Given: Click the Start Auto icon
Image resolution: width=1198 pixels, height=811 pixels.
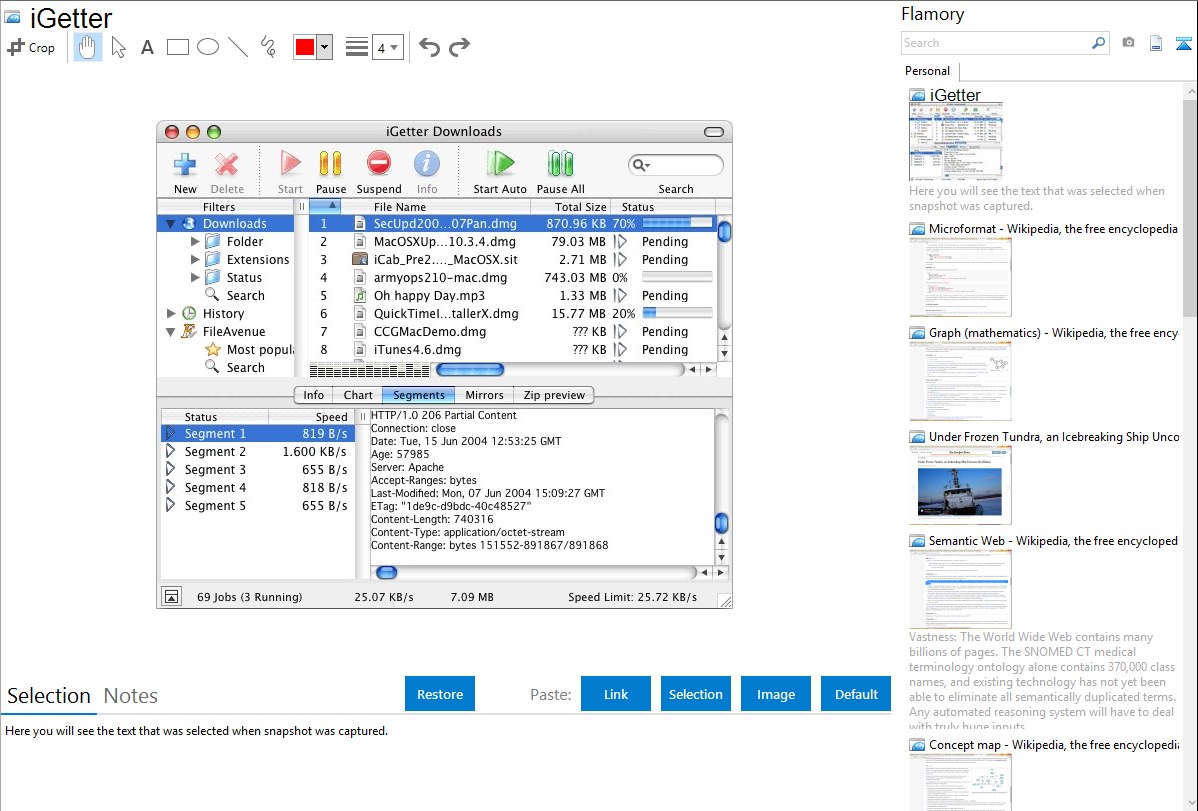Looking at the screenshot, I should tap(500, 163).
